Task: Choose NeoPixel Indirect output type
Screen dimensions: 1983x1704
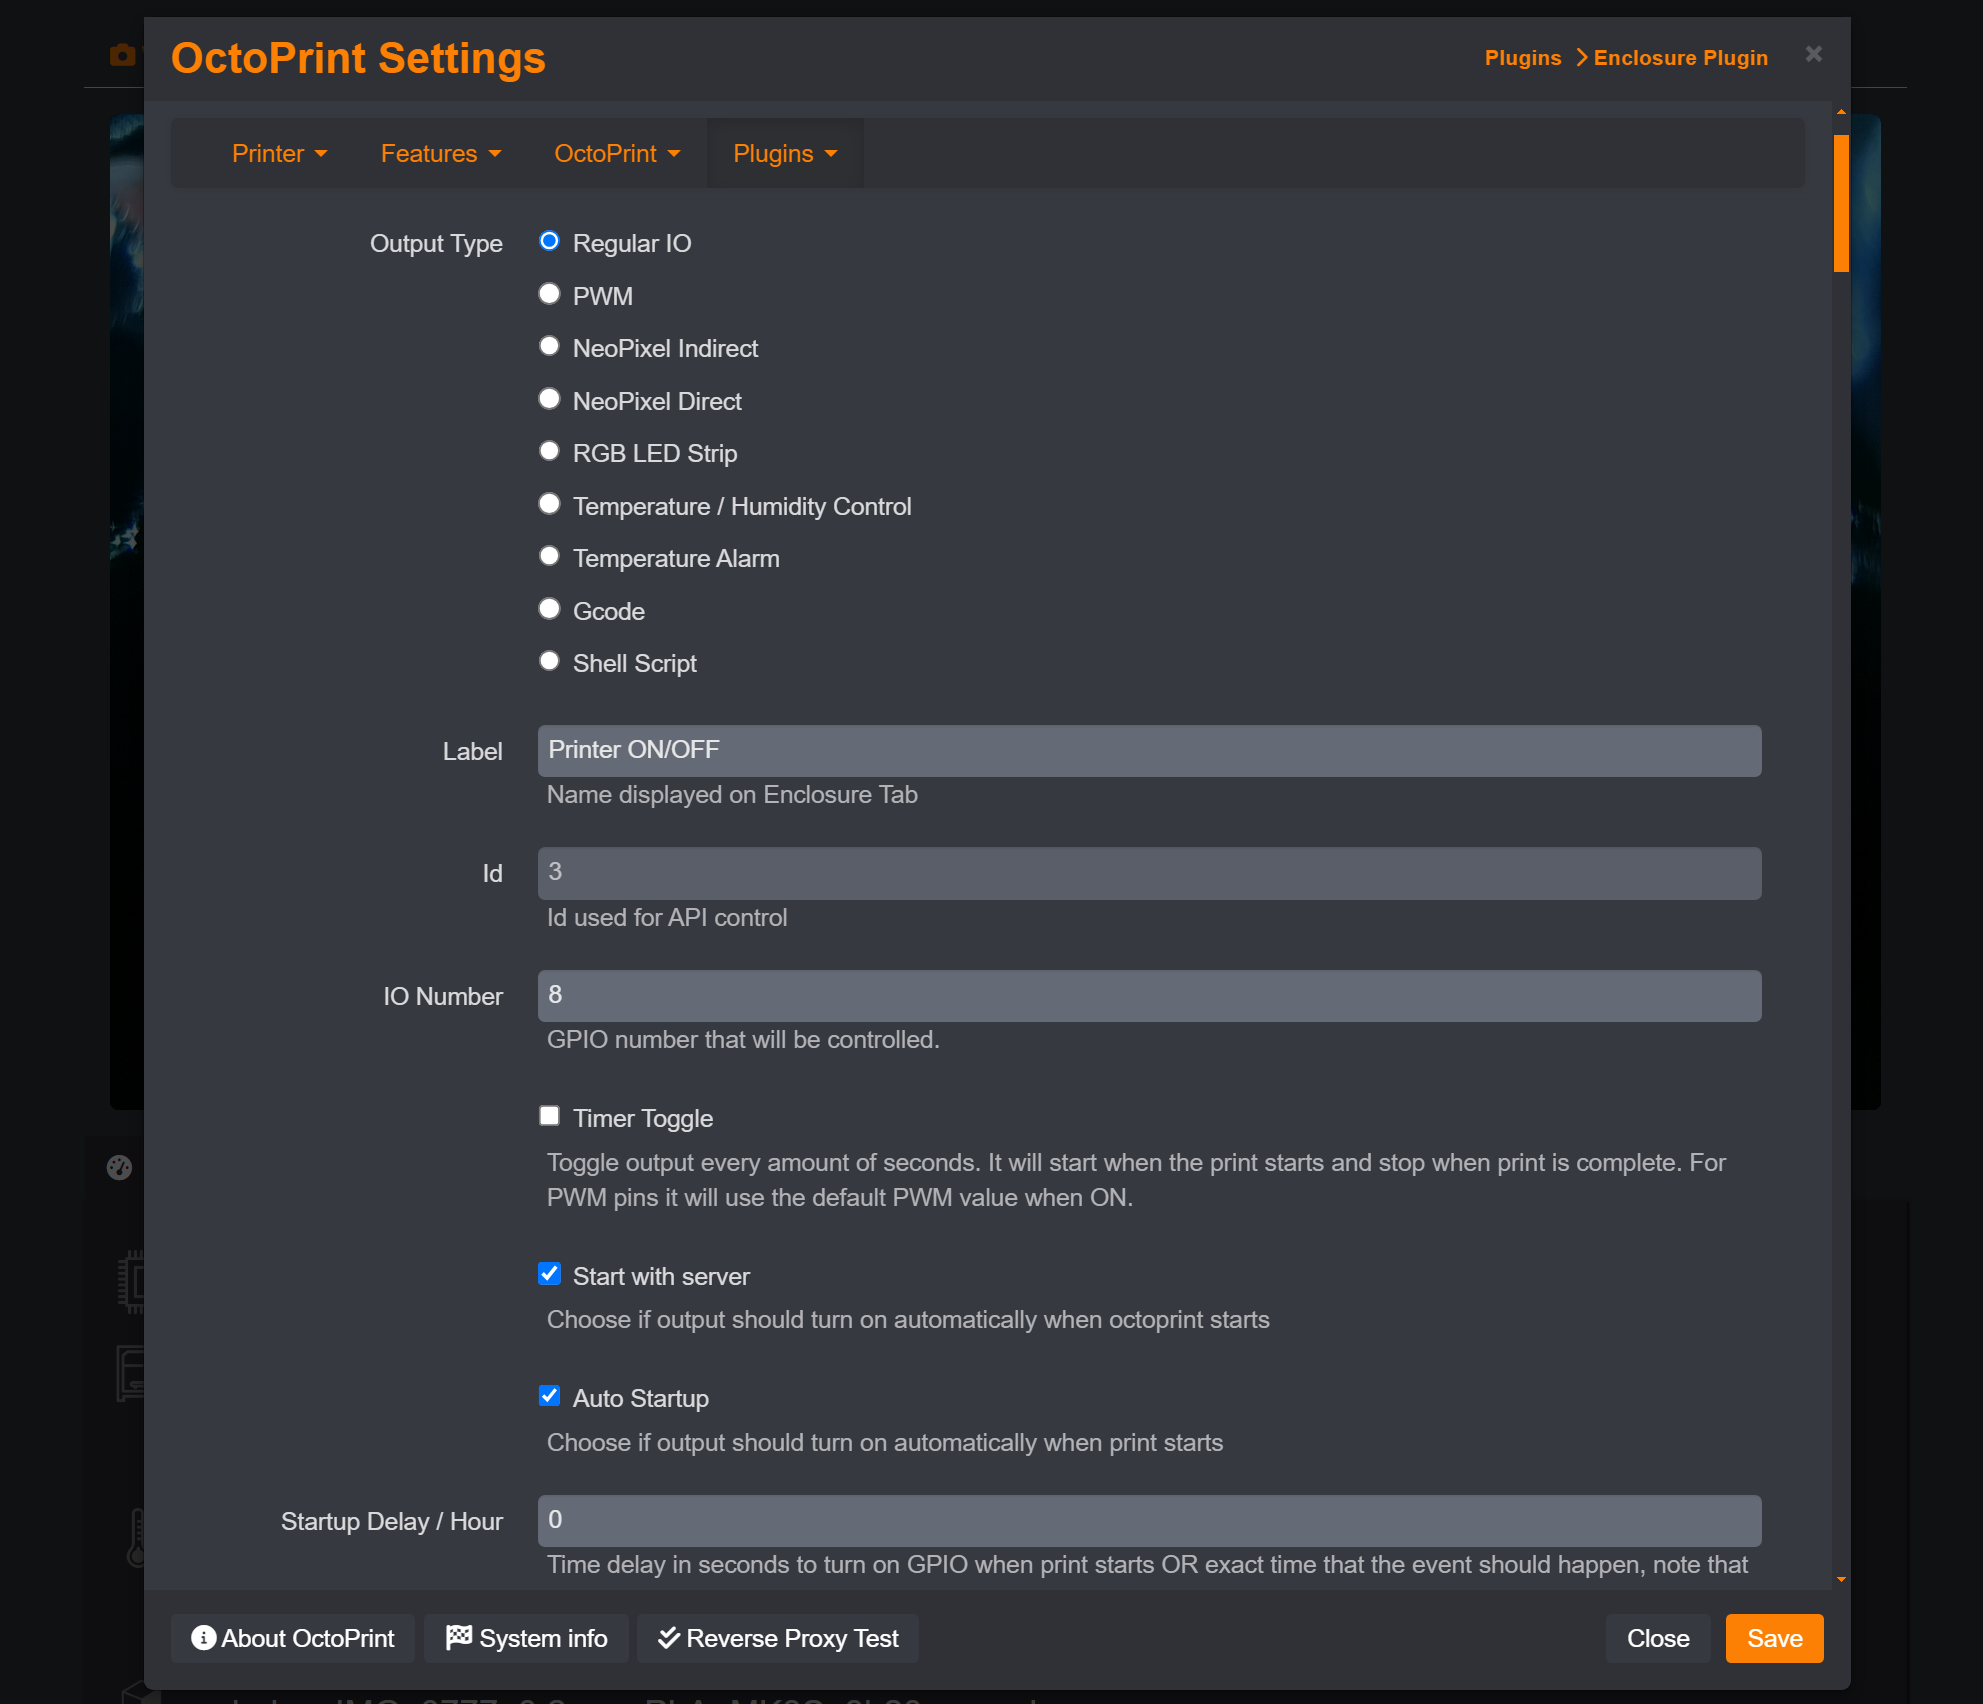Action: (x=549, y=346)
